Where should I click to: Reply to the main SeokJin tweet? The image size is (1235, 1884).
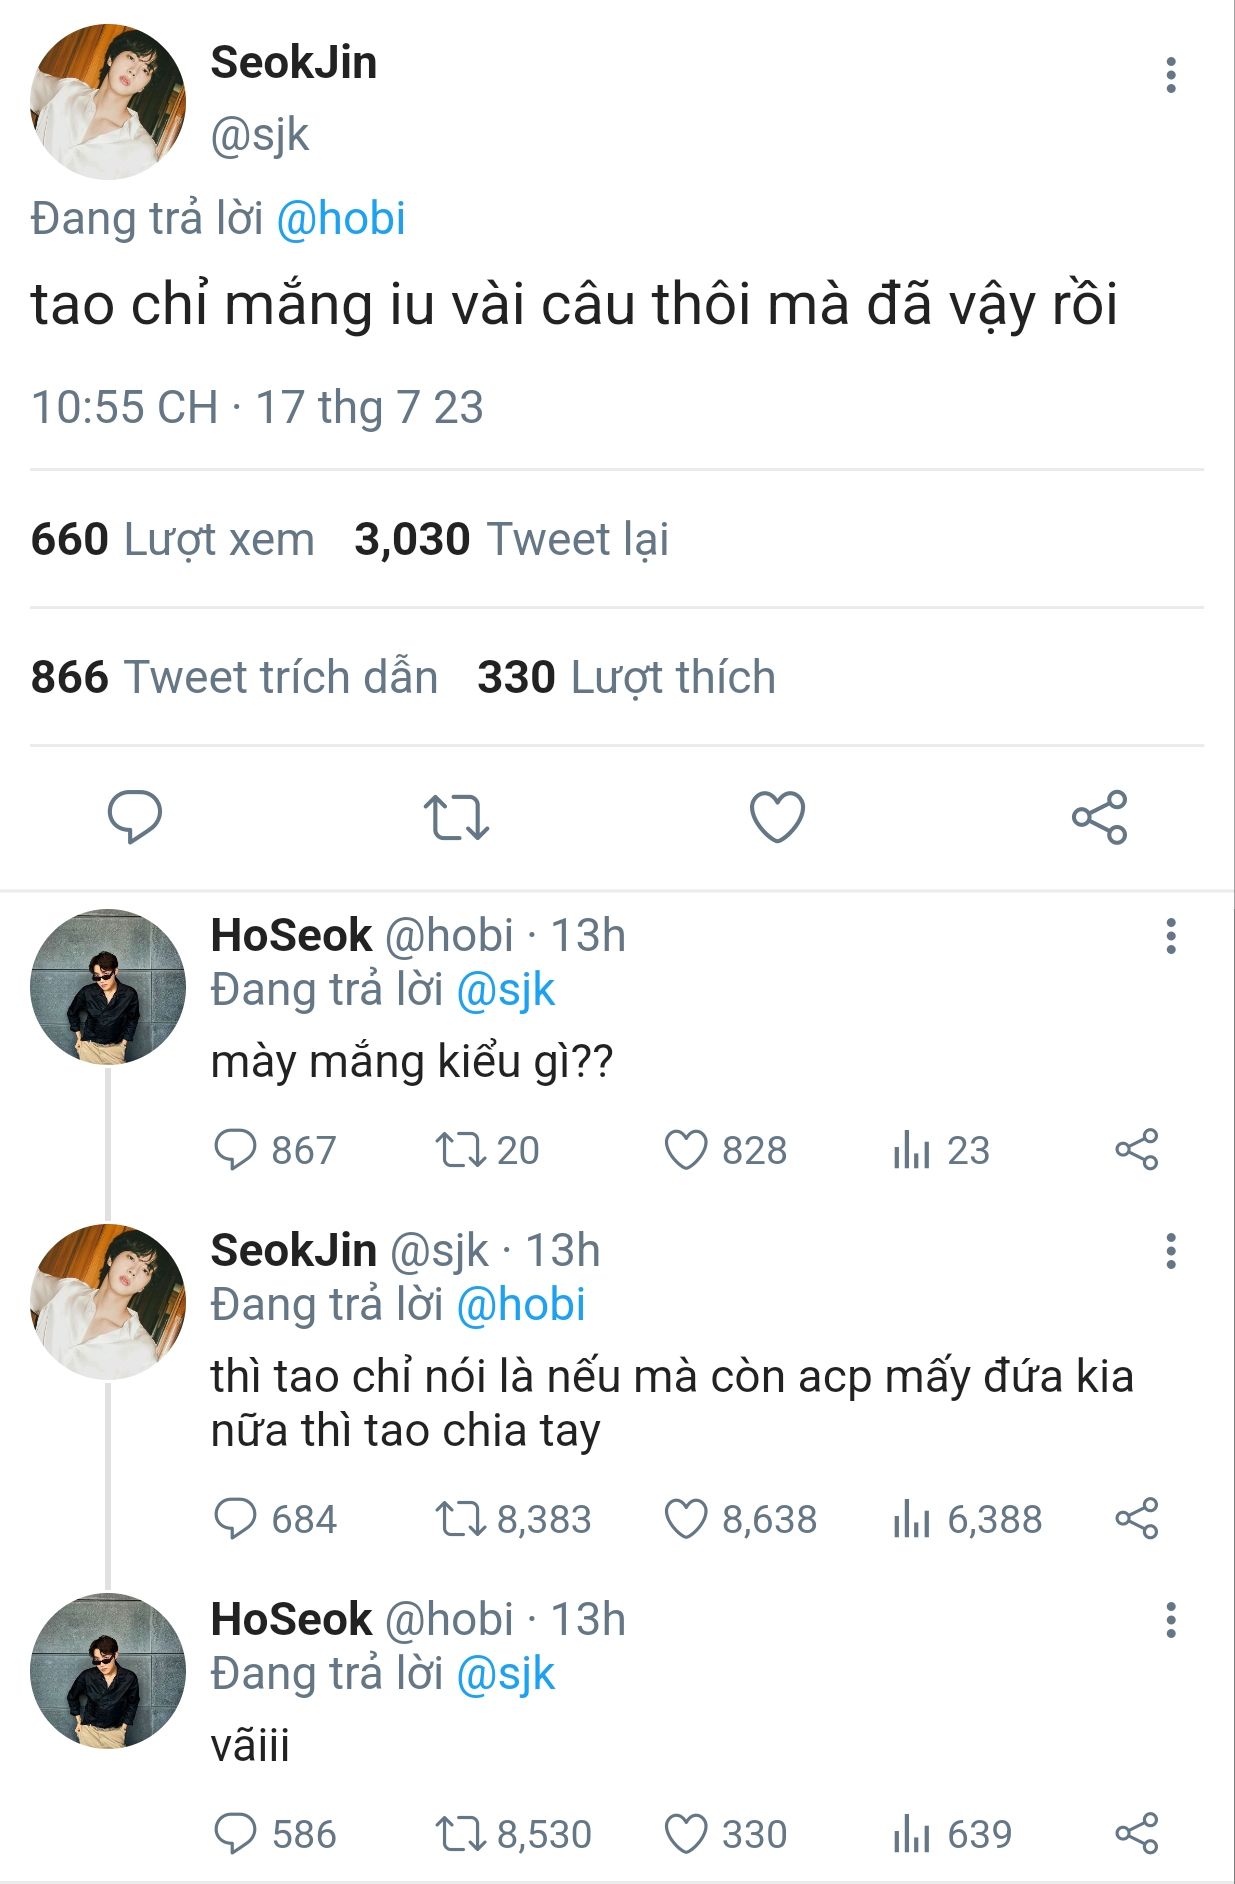click(134, 816)
